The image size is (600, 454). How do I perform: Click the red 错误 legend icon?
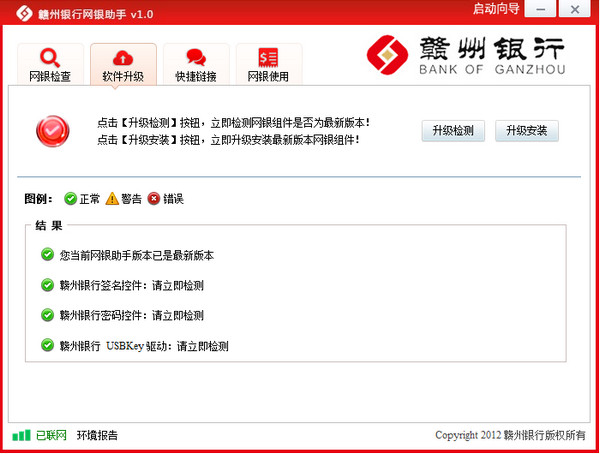[x=154, y=199]
